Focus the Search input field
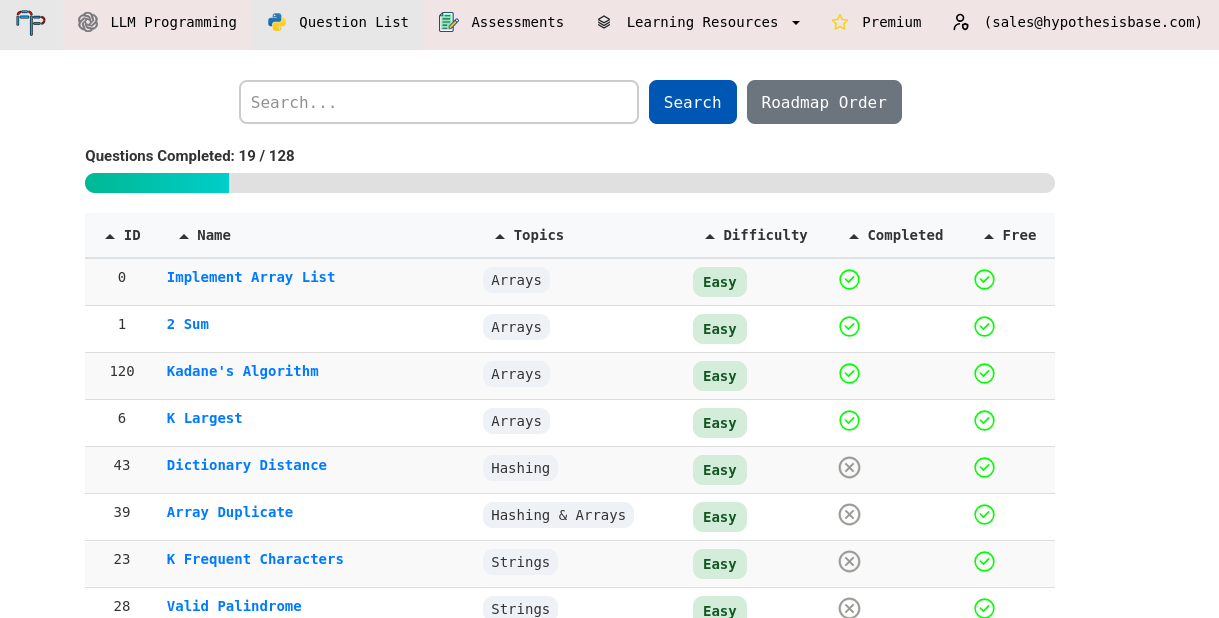 439,102
